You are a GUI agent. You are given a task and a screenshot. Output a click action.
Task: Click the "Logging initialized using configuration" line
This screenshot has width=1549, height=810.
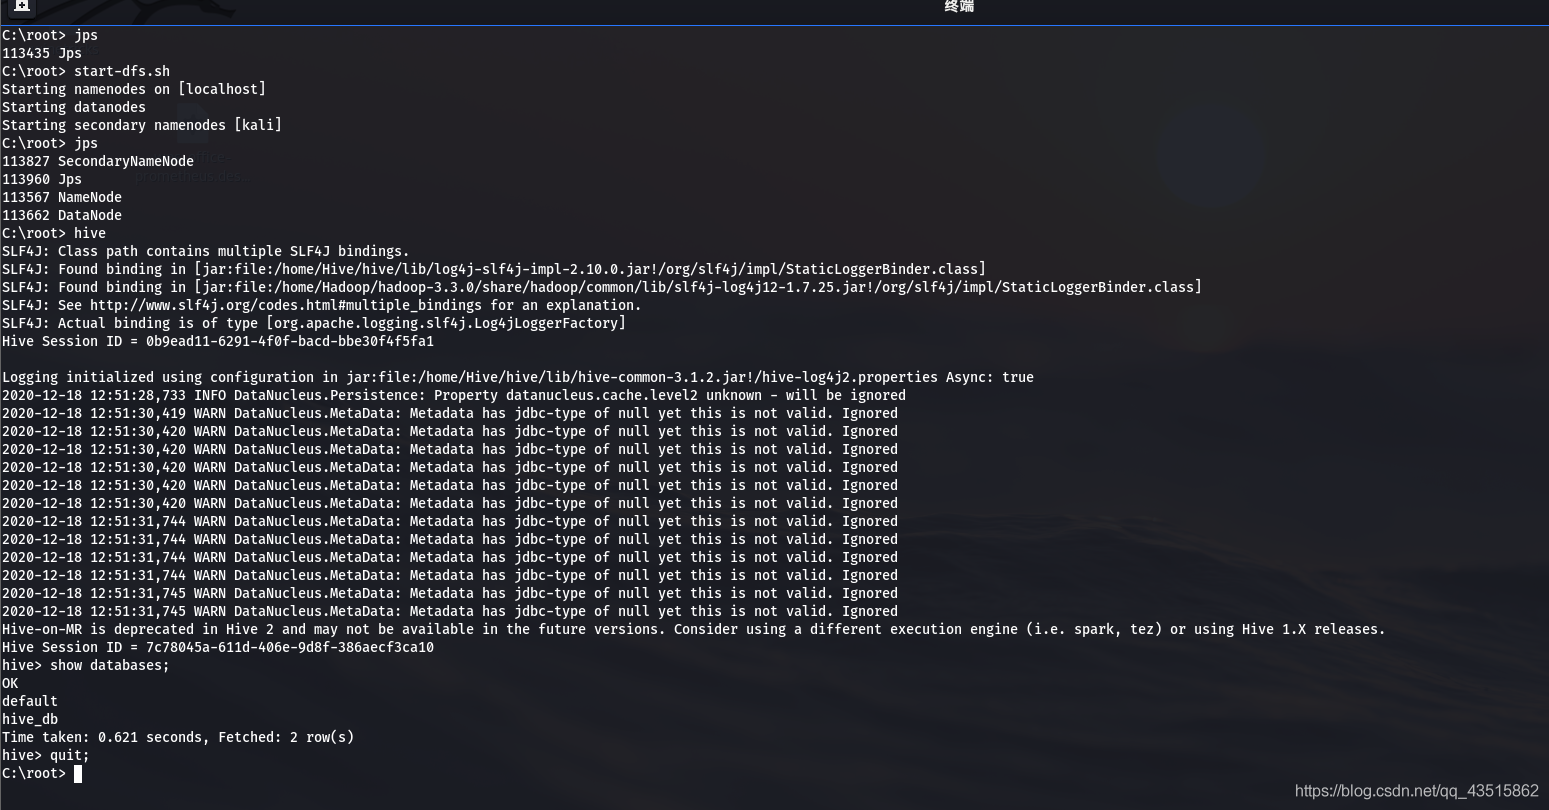518,377
